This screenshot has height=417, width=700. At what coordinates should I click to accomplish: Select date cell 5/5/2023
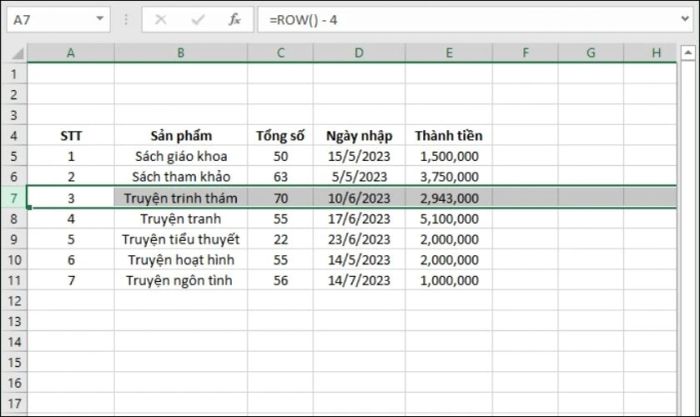click(359, 176)
